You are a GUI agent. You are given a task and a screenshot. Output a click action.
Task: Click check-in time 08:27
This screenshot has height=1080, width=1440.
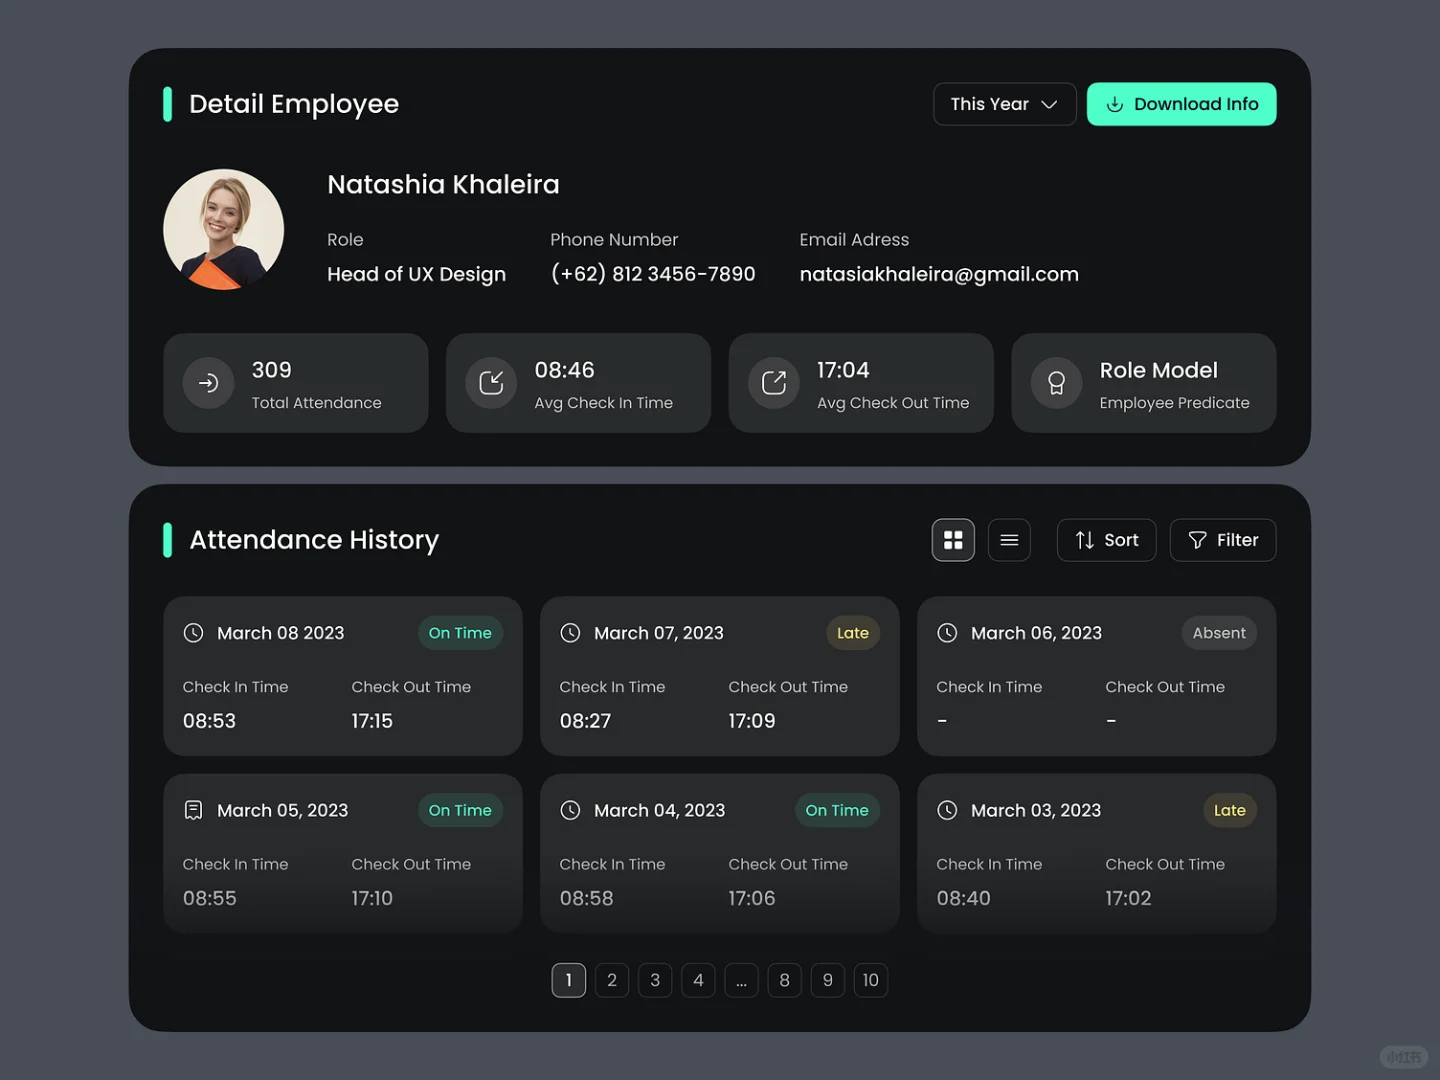586,721
